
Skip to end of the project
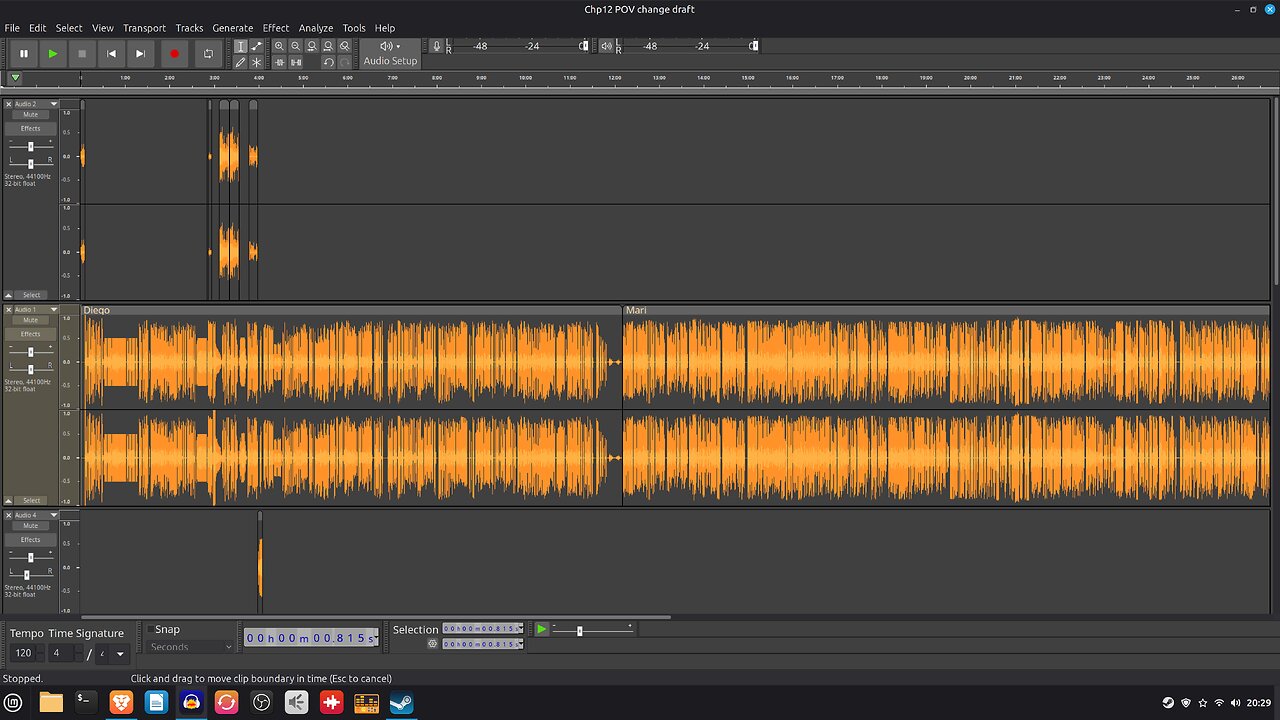141,53
